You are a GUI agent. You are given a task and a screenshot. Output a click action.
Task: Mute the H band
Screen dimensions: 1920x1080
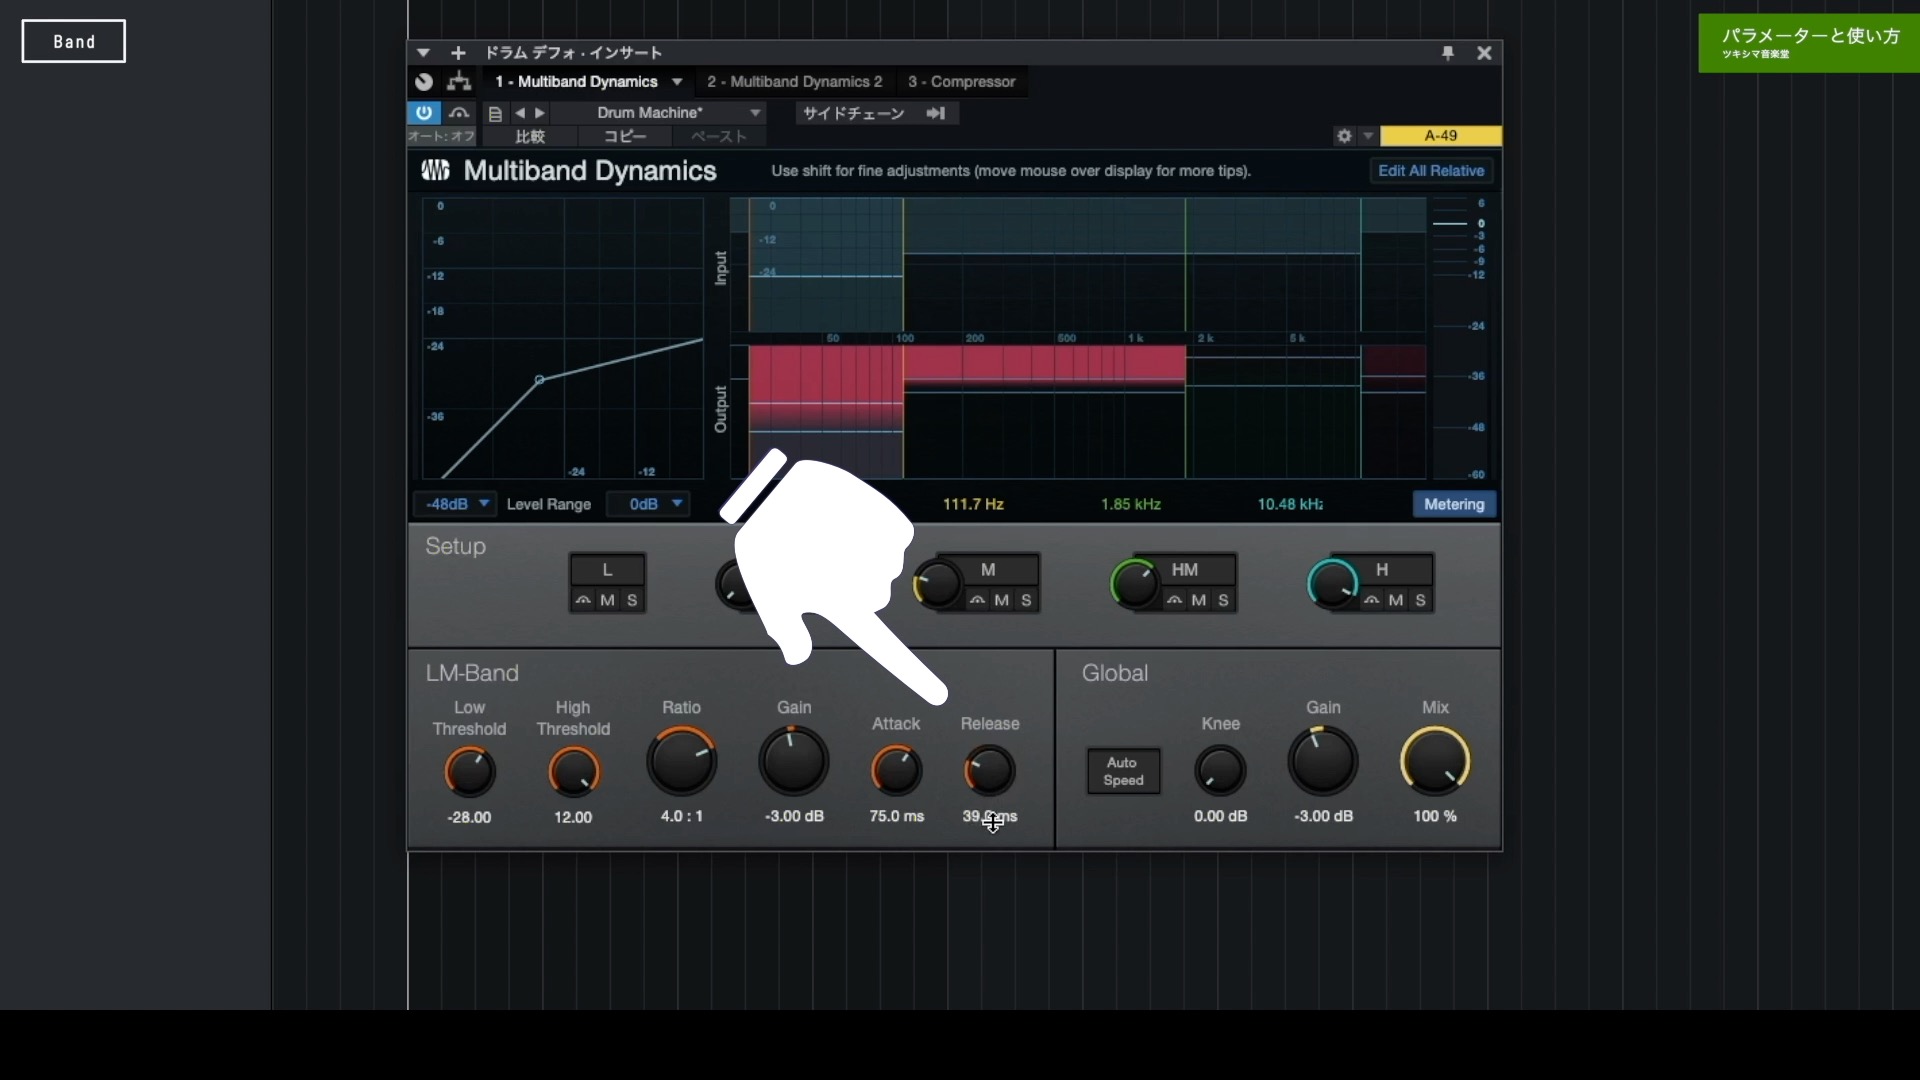pos(1395,601)
